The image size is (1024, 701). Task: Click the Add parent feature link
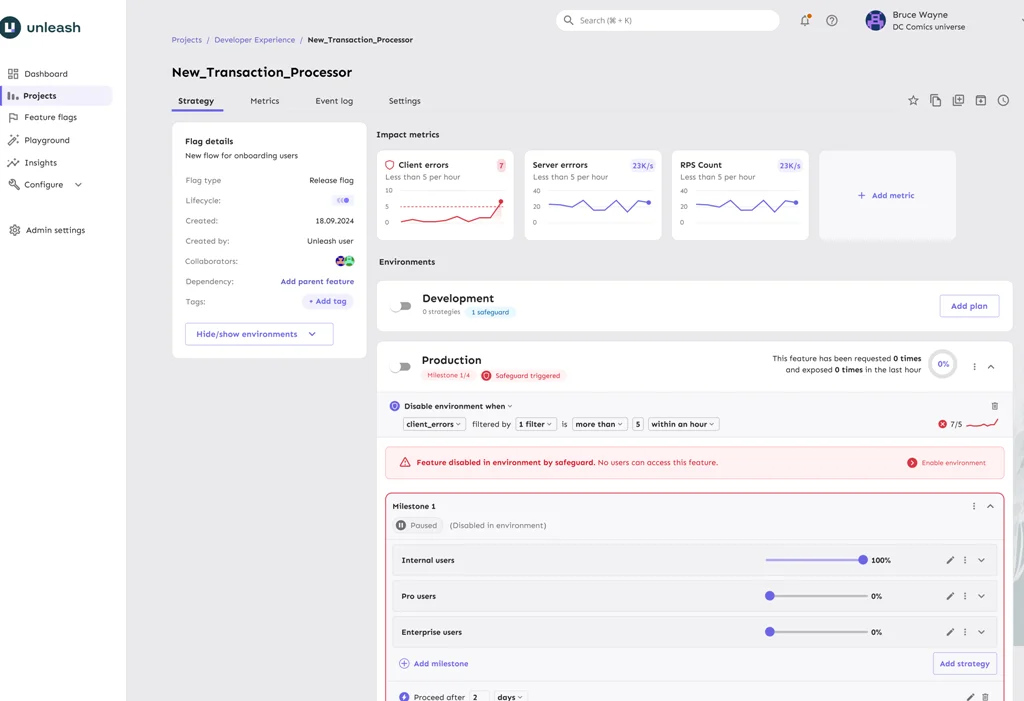point(317,281)
